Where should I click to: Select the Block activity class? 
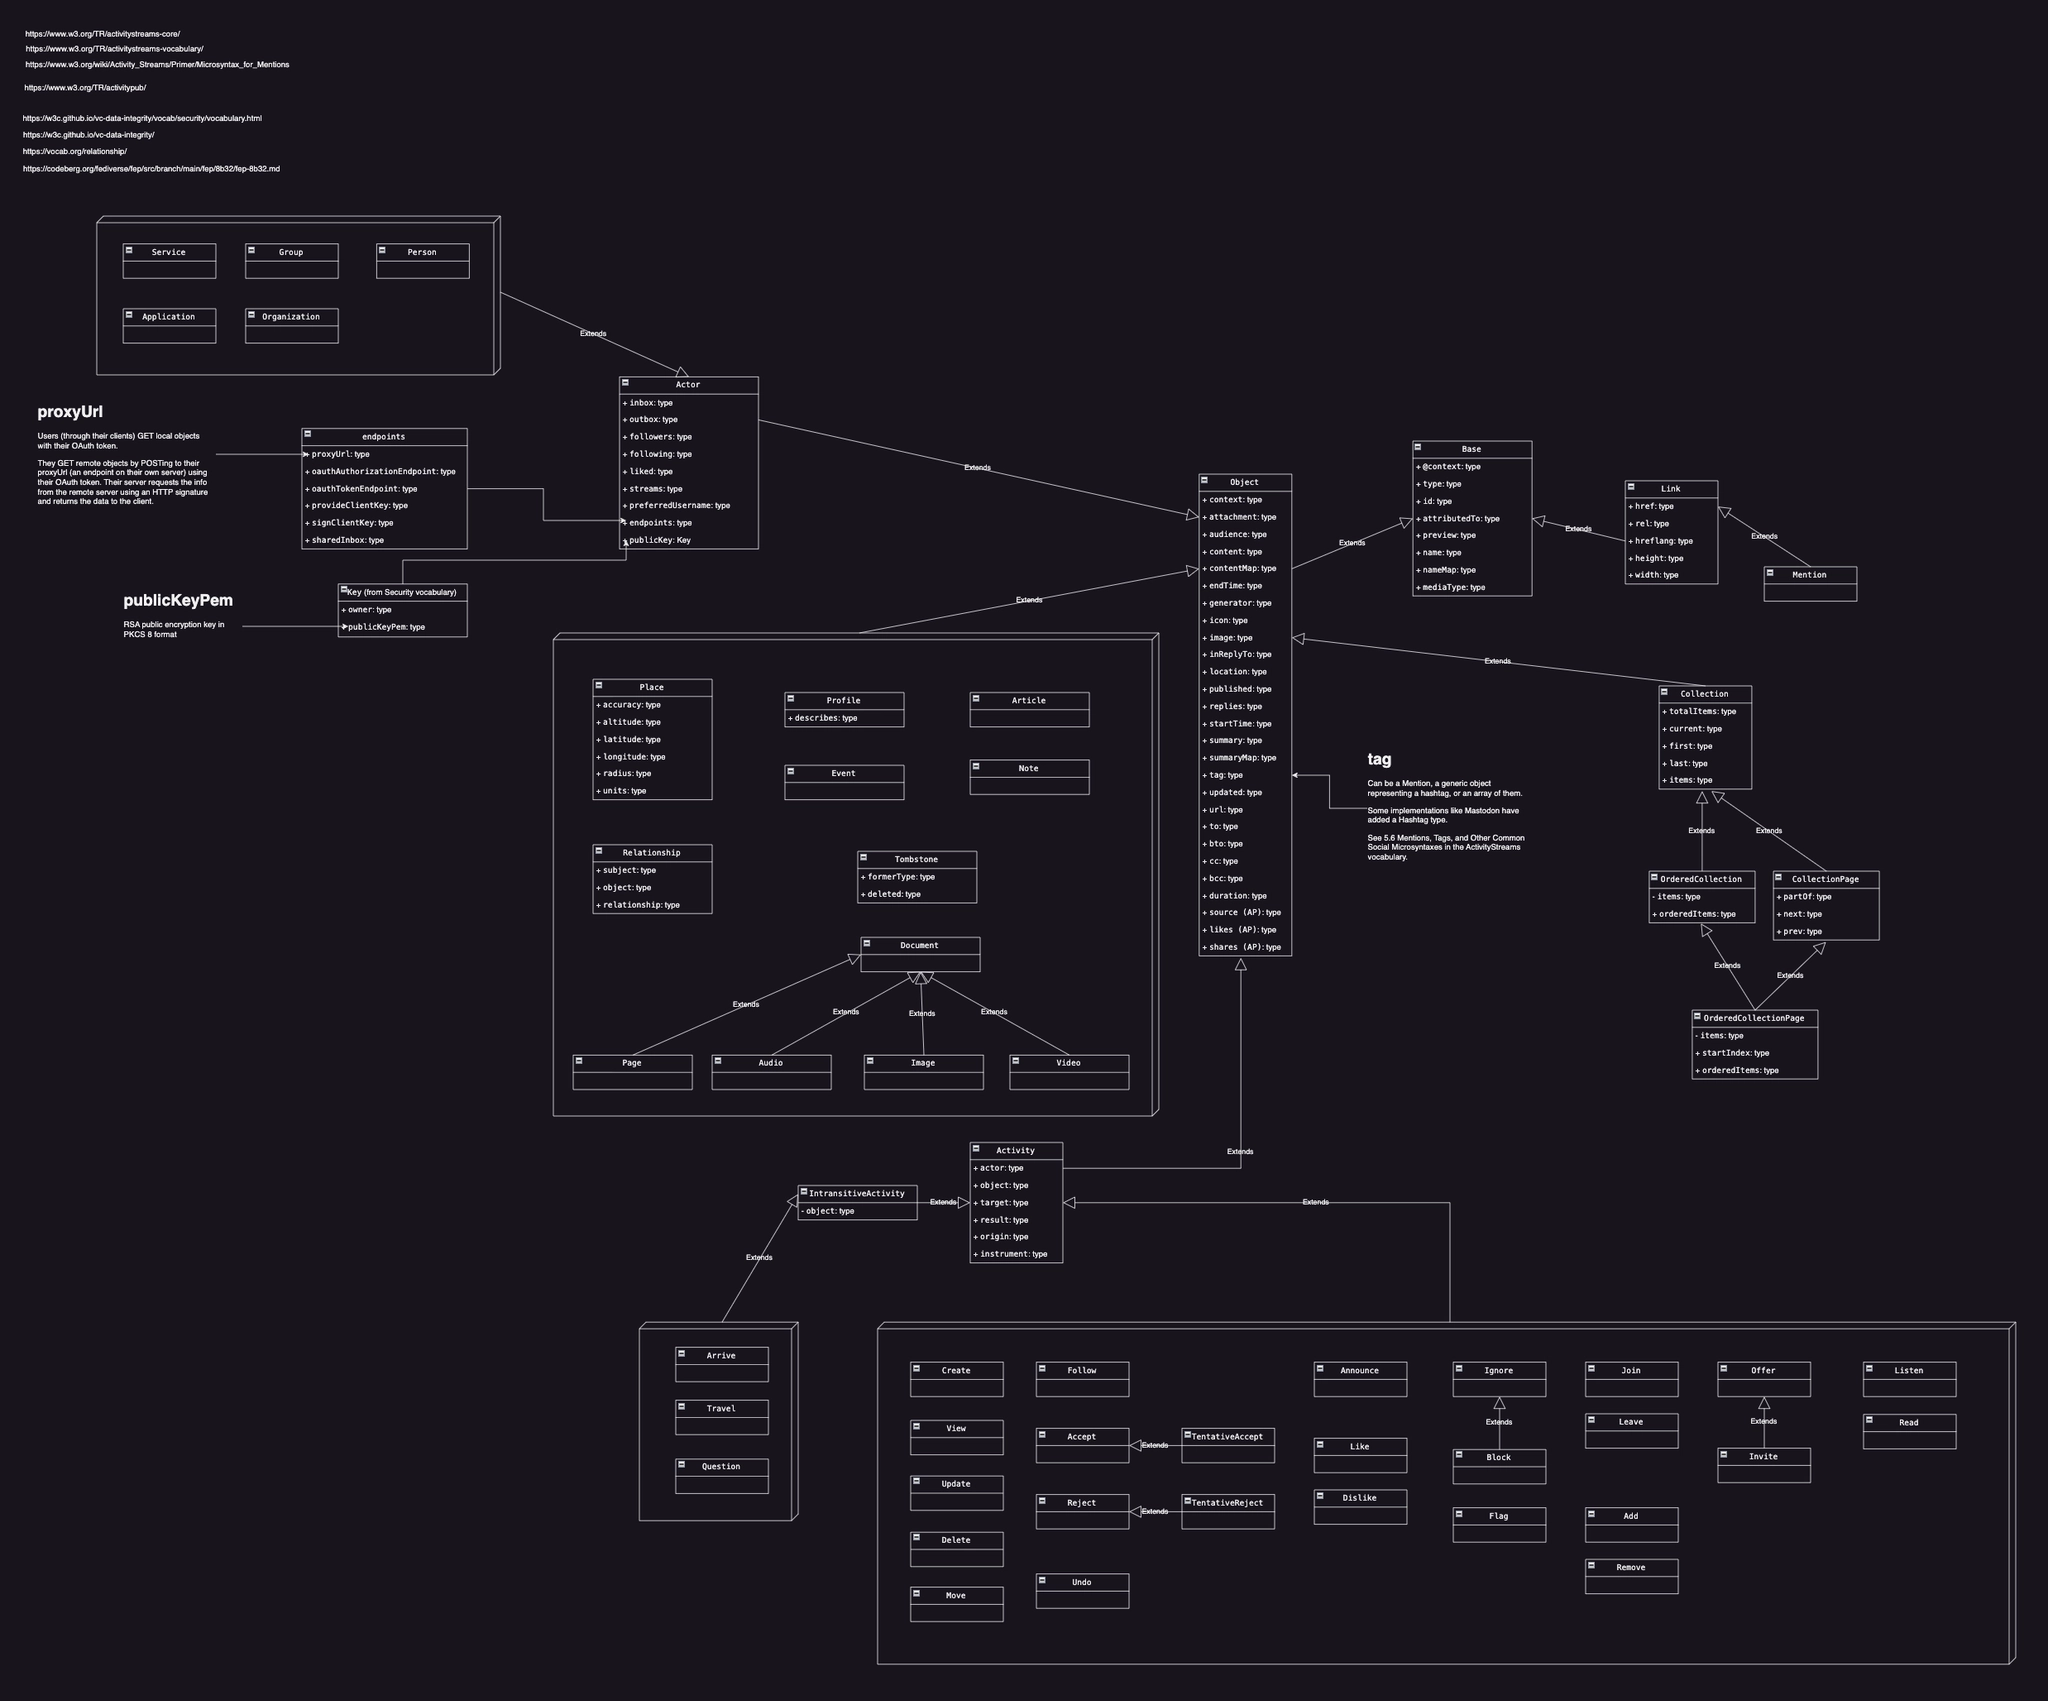[x=1499, y=1466]
